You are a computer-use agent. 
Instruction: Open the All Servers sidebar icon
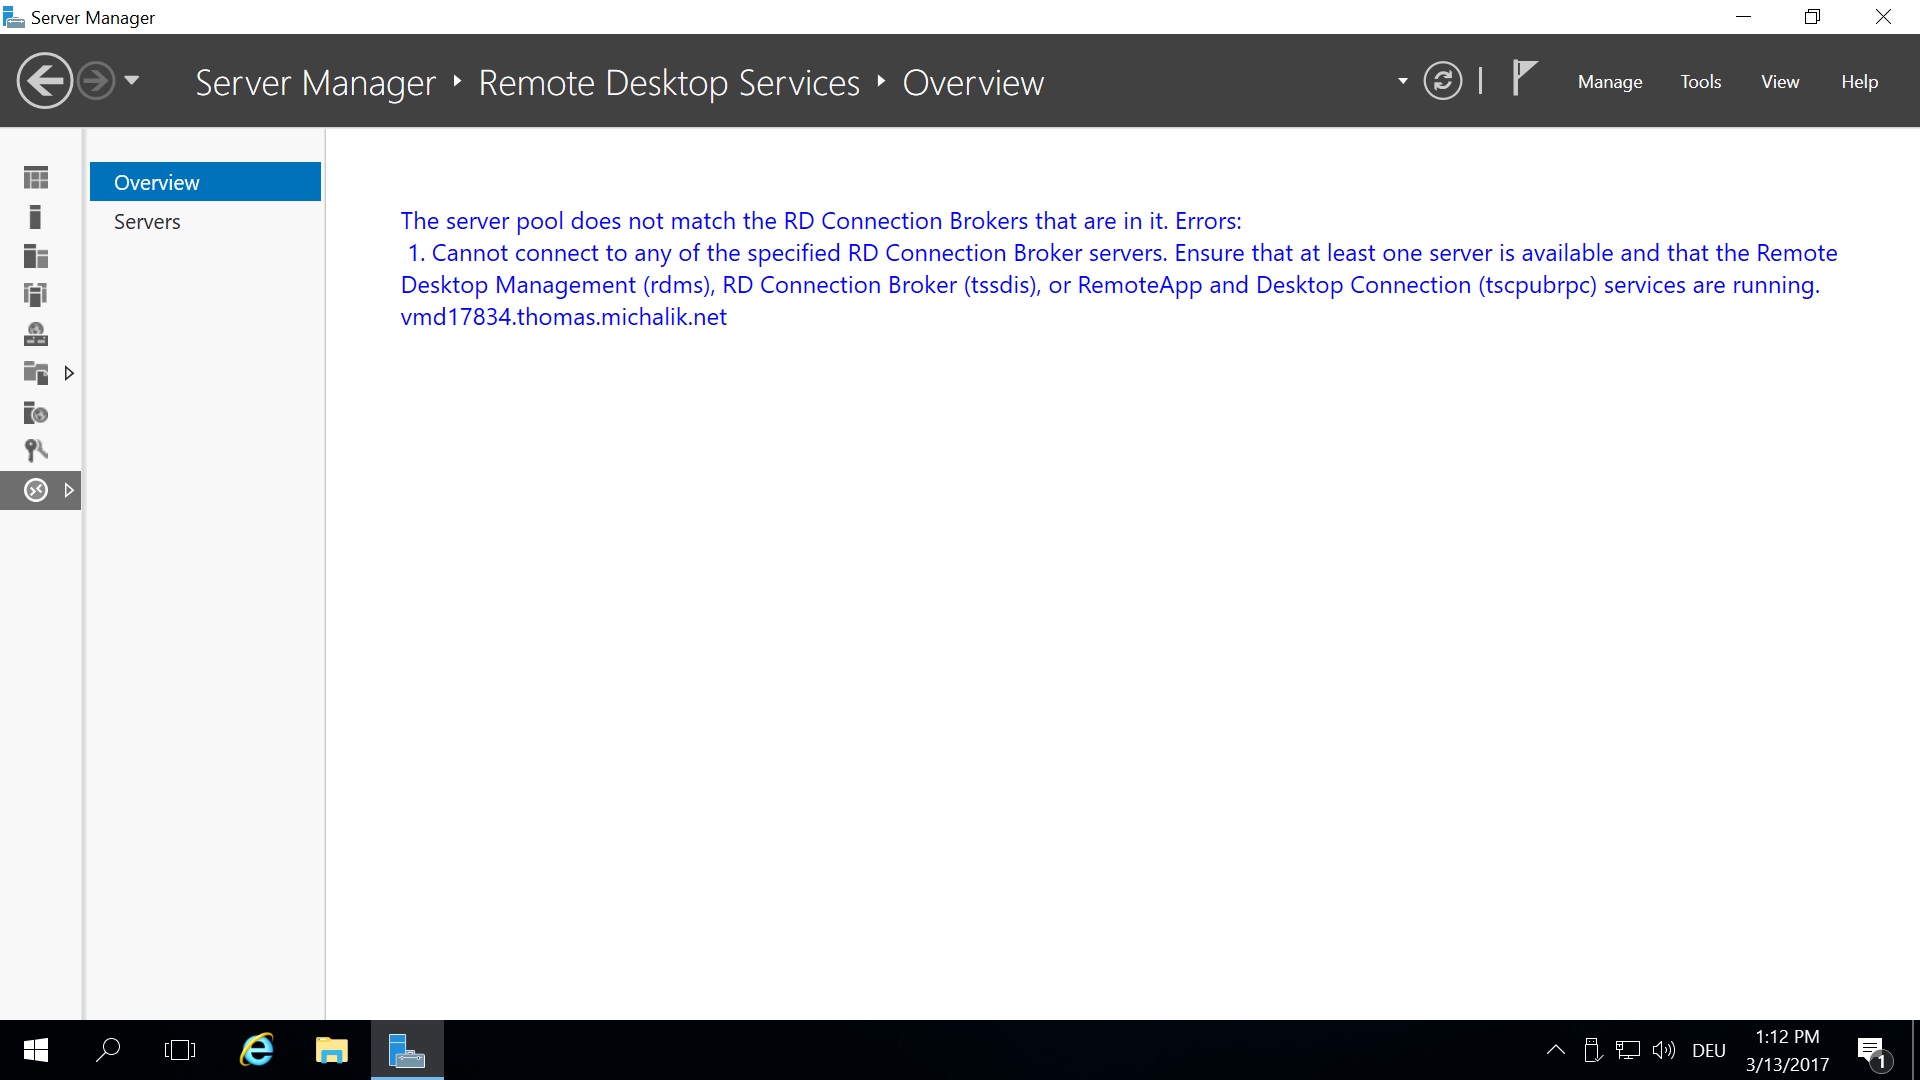point(36,256)
